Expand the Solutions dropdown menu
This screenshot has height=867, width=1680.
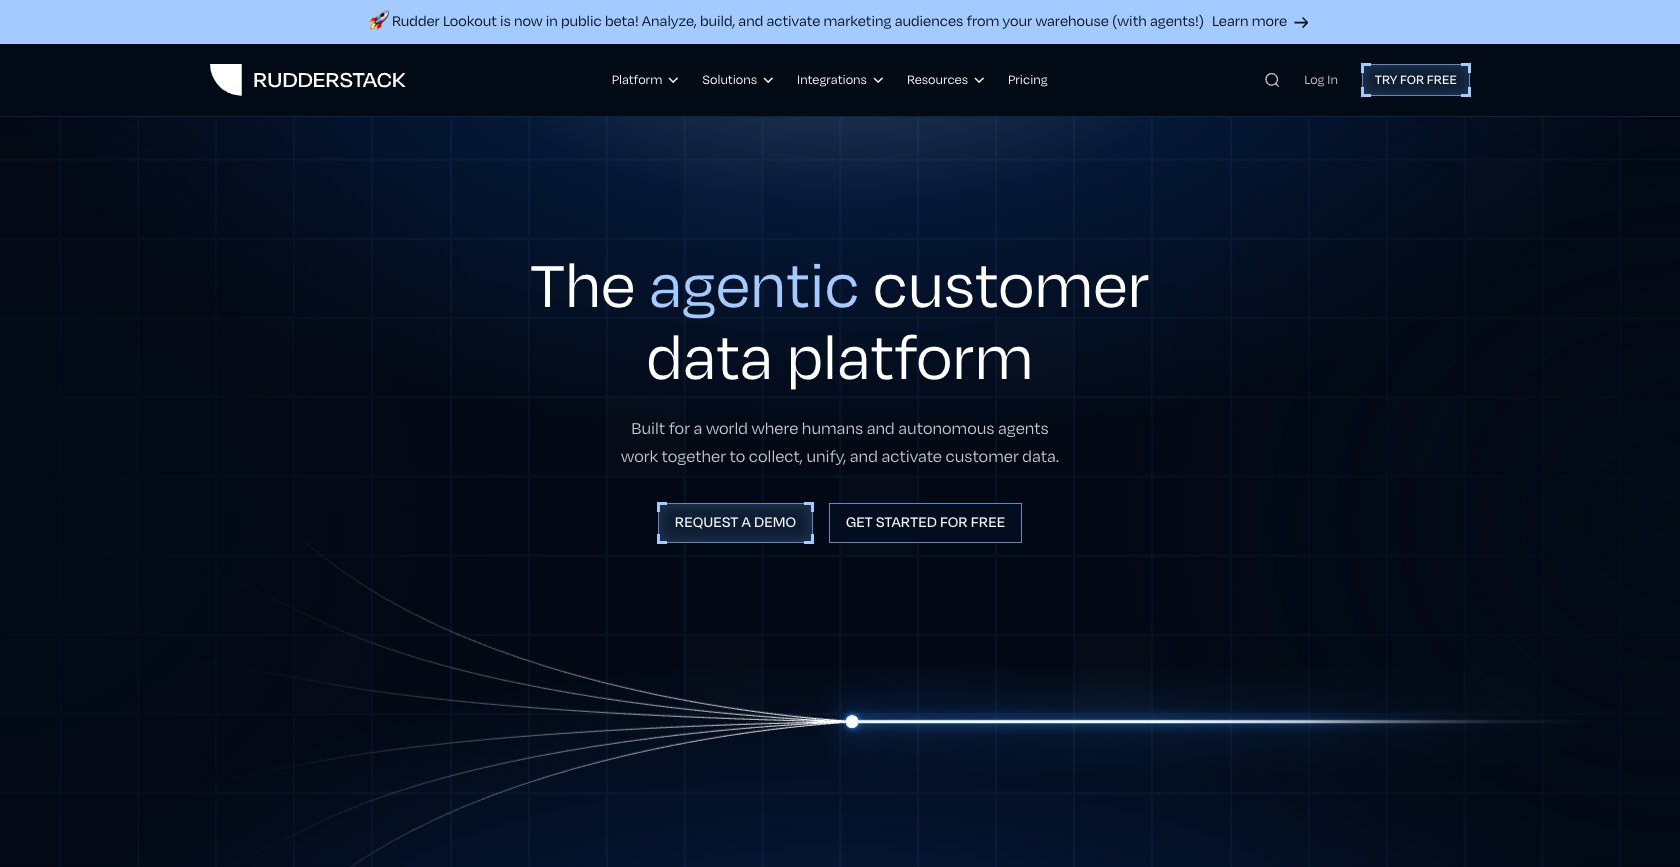click(x=738, y=80)
